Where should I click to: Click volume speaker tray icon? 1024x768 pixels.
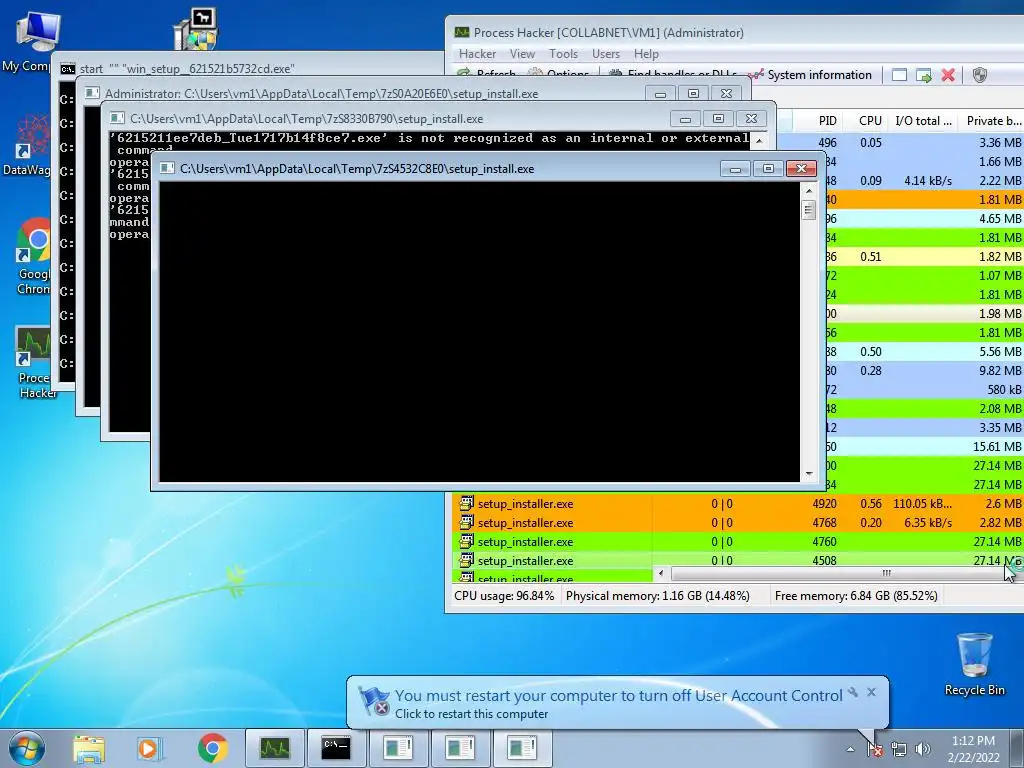(x=923, y=749)
